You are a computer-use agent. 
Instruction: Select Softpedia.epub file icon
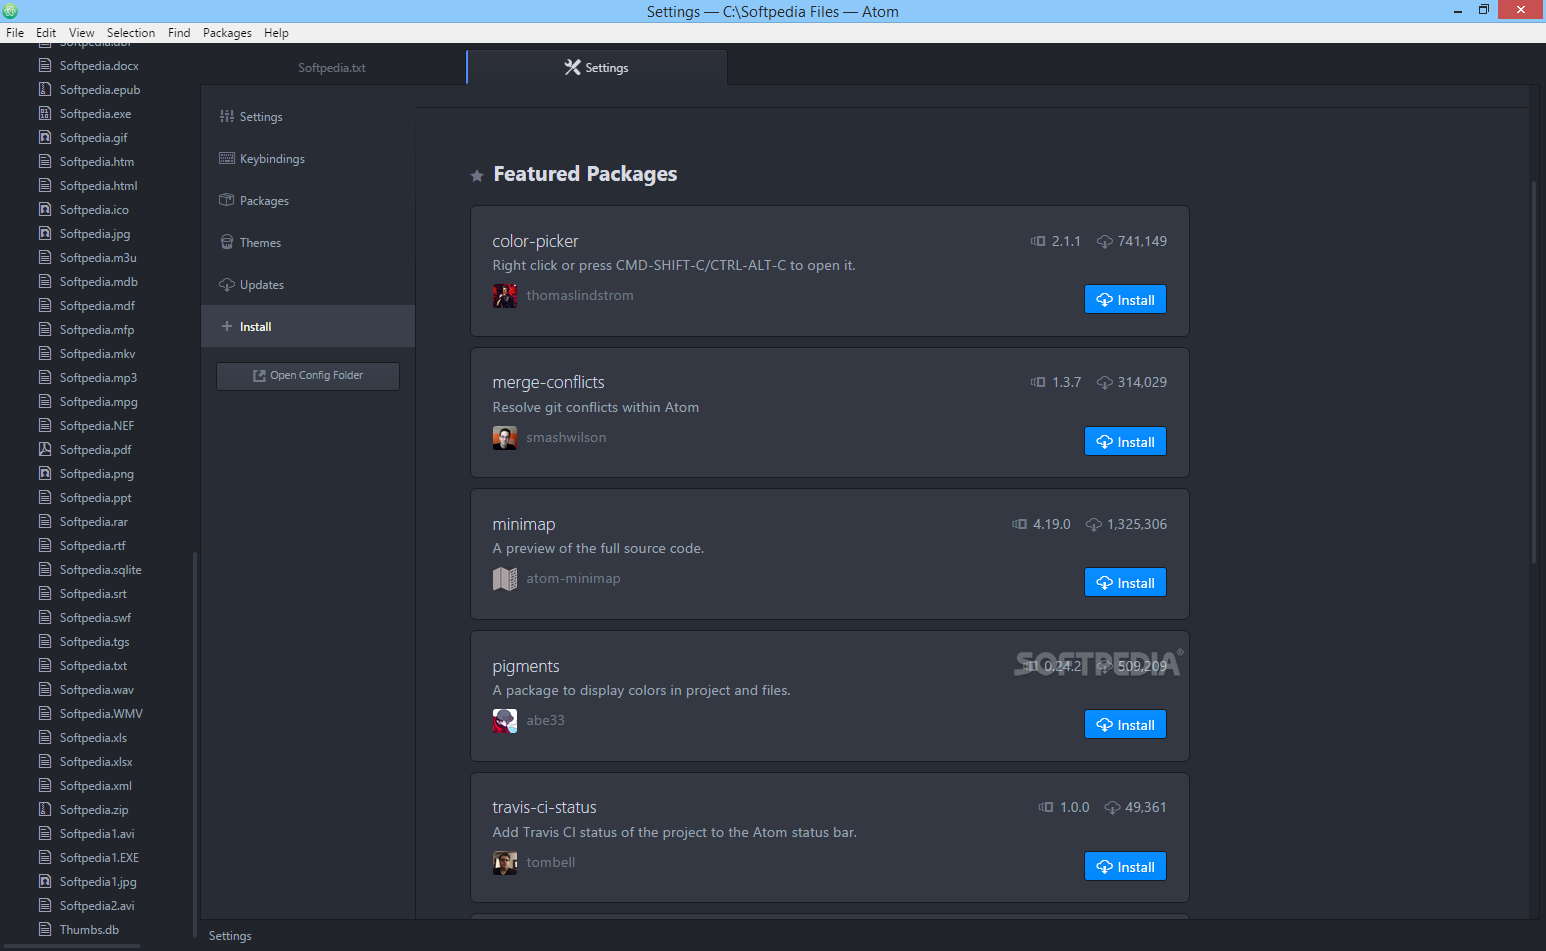pyautogui.click(x=45, y=90)
